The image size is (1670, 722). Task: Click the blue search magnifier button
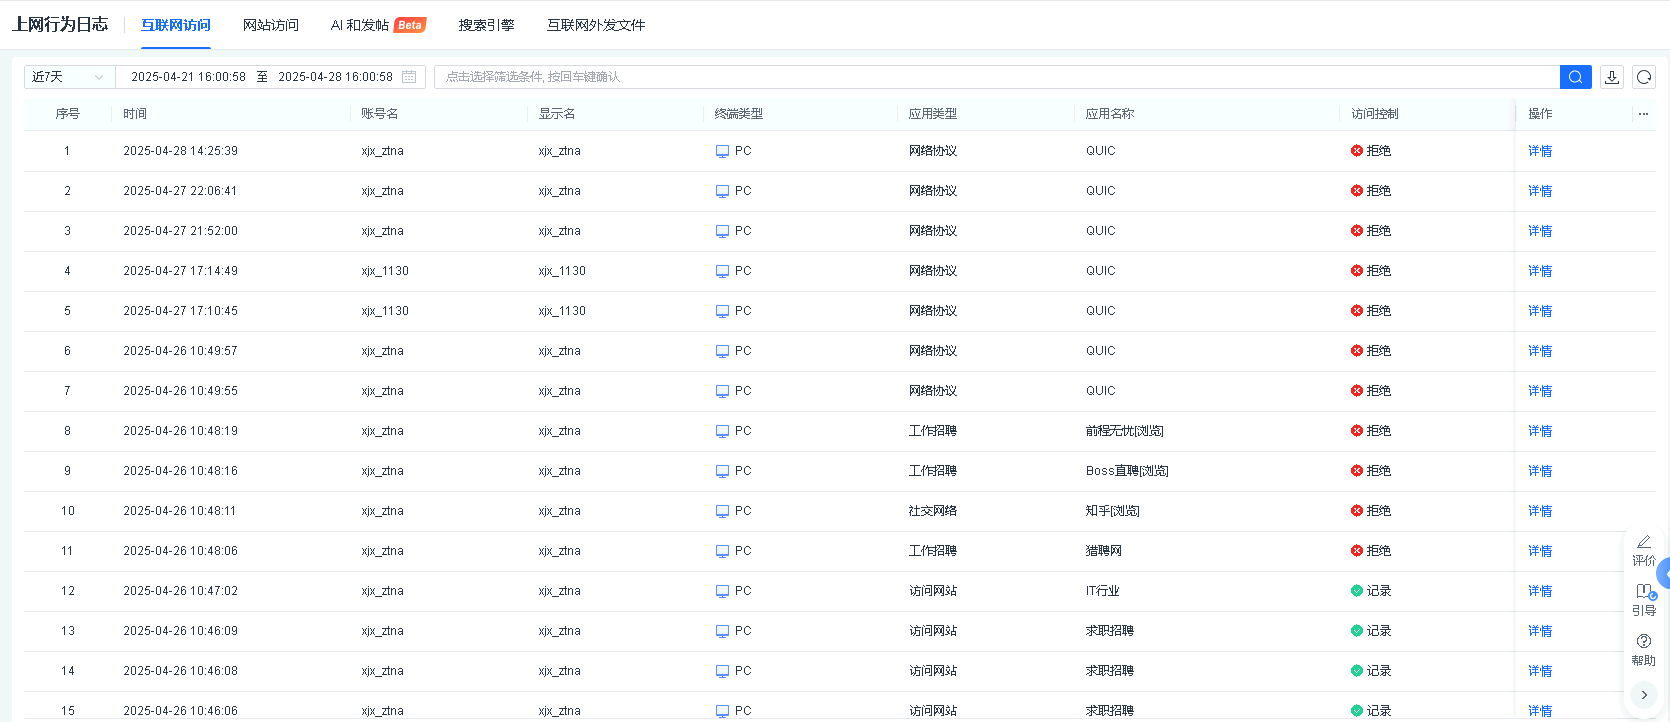point(1575,77)
